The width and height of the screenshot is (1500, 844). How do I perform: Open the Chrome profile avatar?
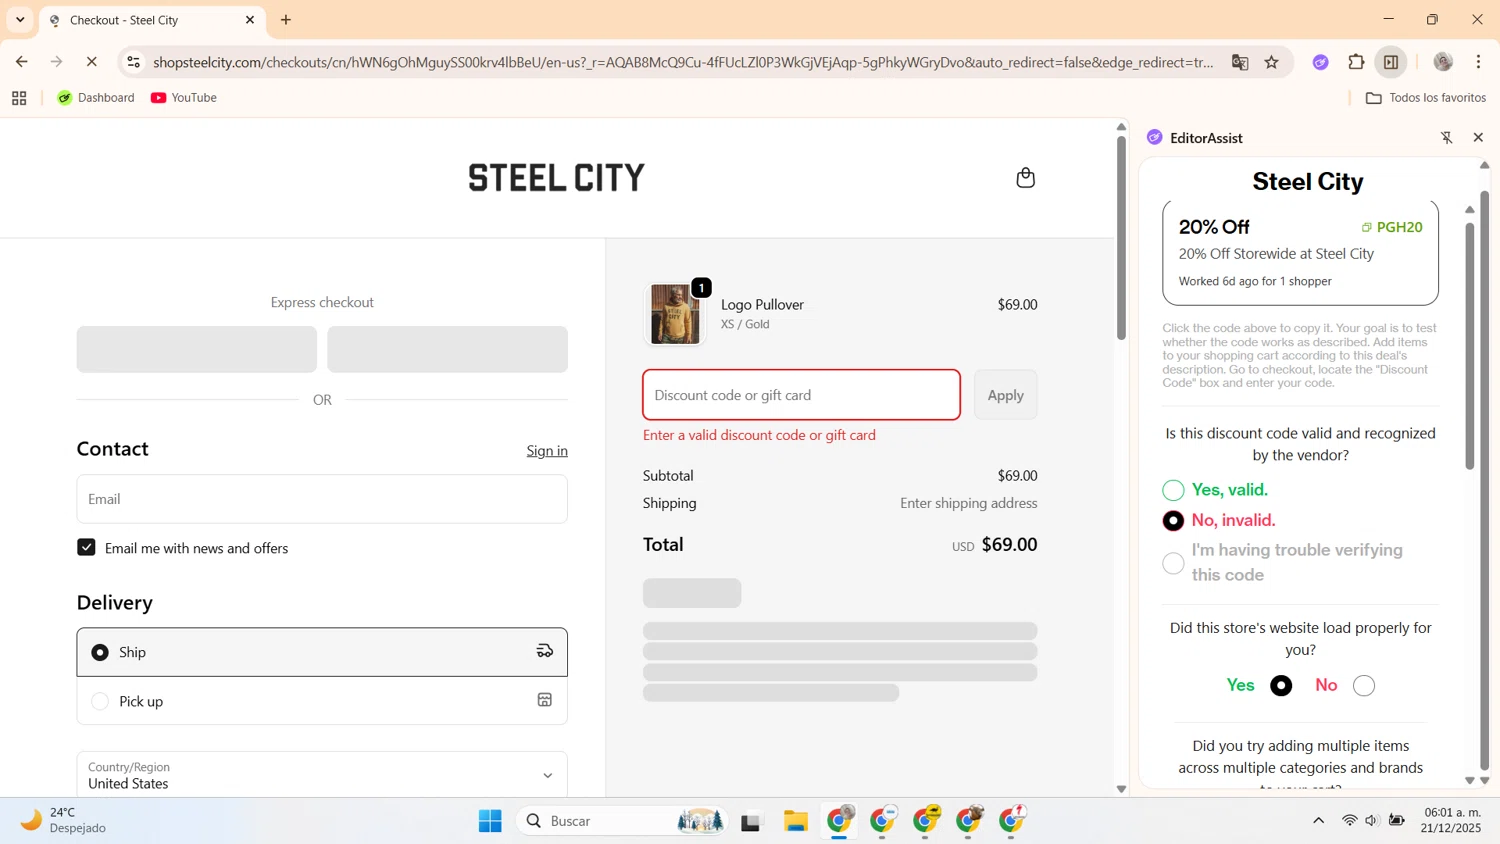coord(1443,62)
